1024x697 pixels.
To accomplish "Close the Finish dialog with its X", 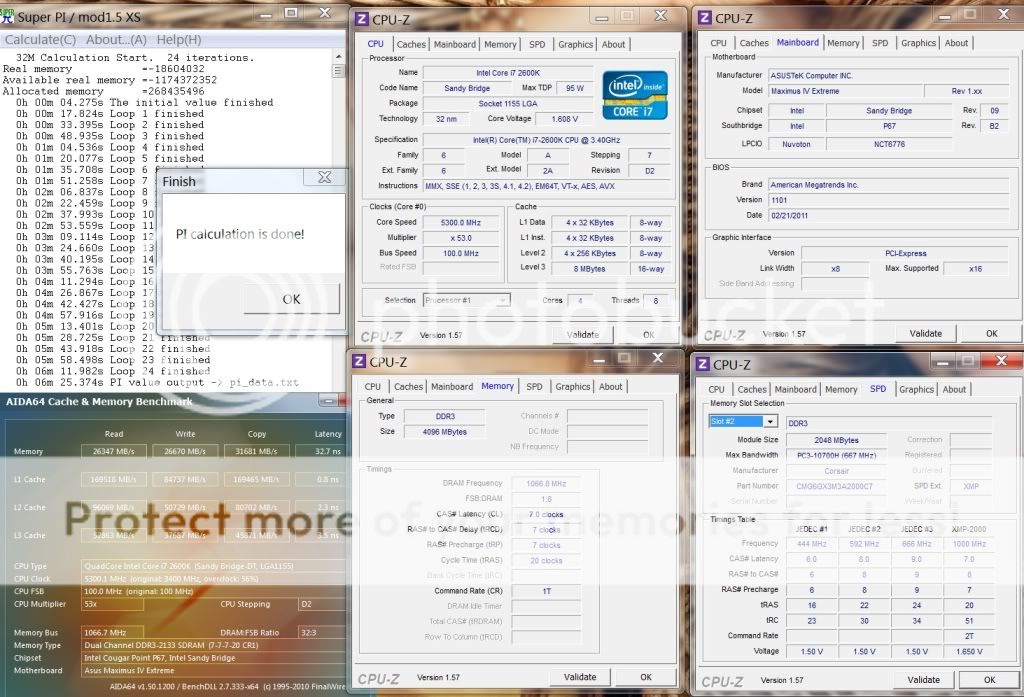I will tap(325, 177).
